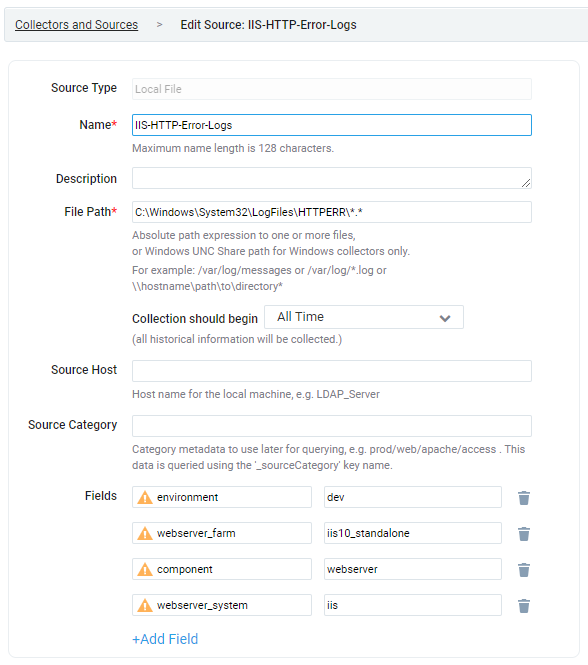Click Description textarea resize handle
This screenshot has height=665, width=588.
click(526, 183)
